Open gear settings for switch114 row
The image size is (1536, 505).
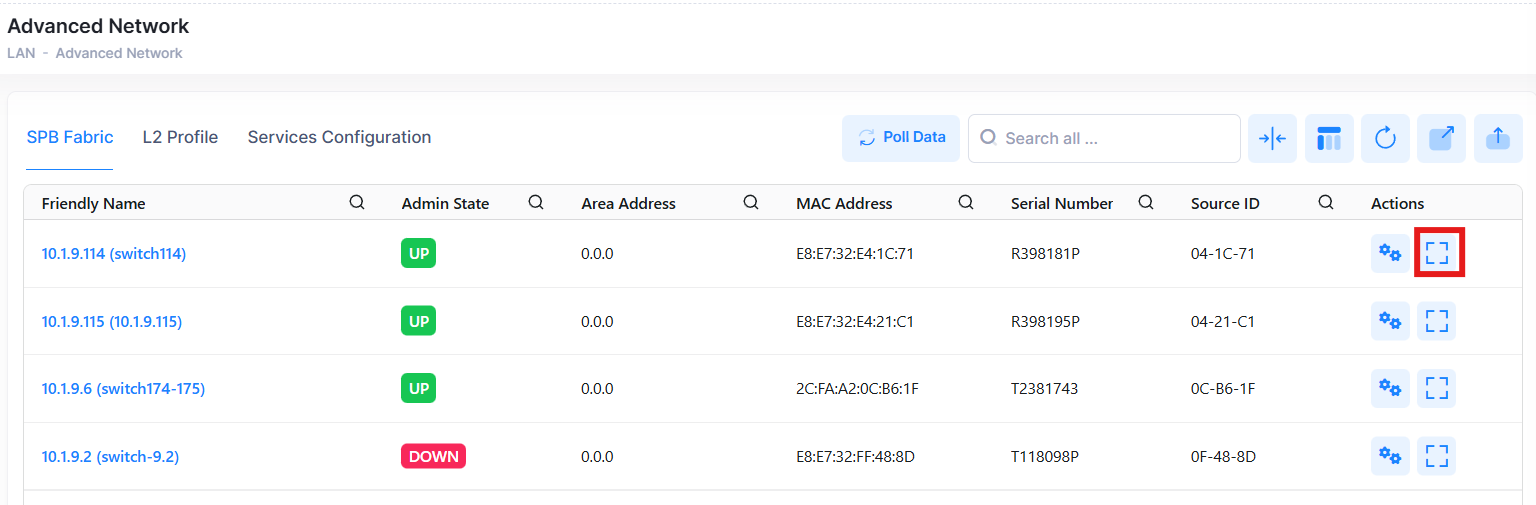click(1390, 253)
